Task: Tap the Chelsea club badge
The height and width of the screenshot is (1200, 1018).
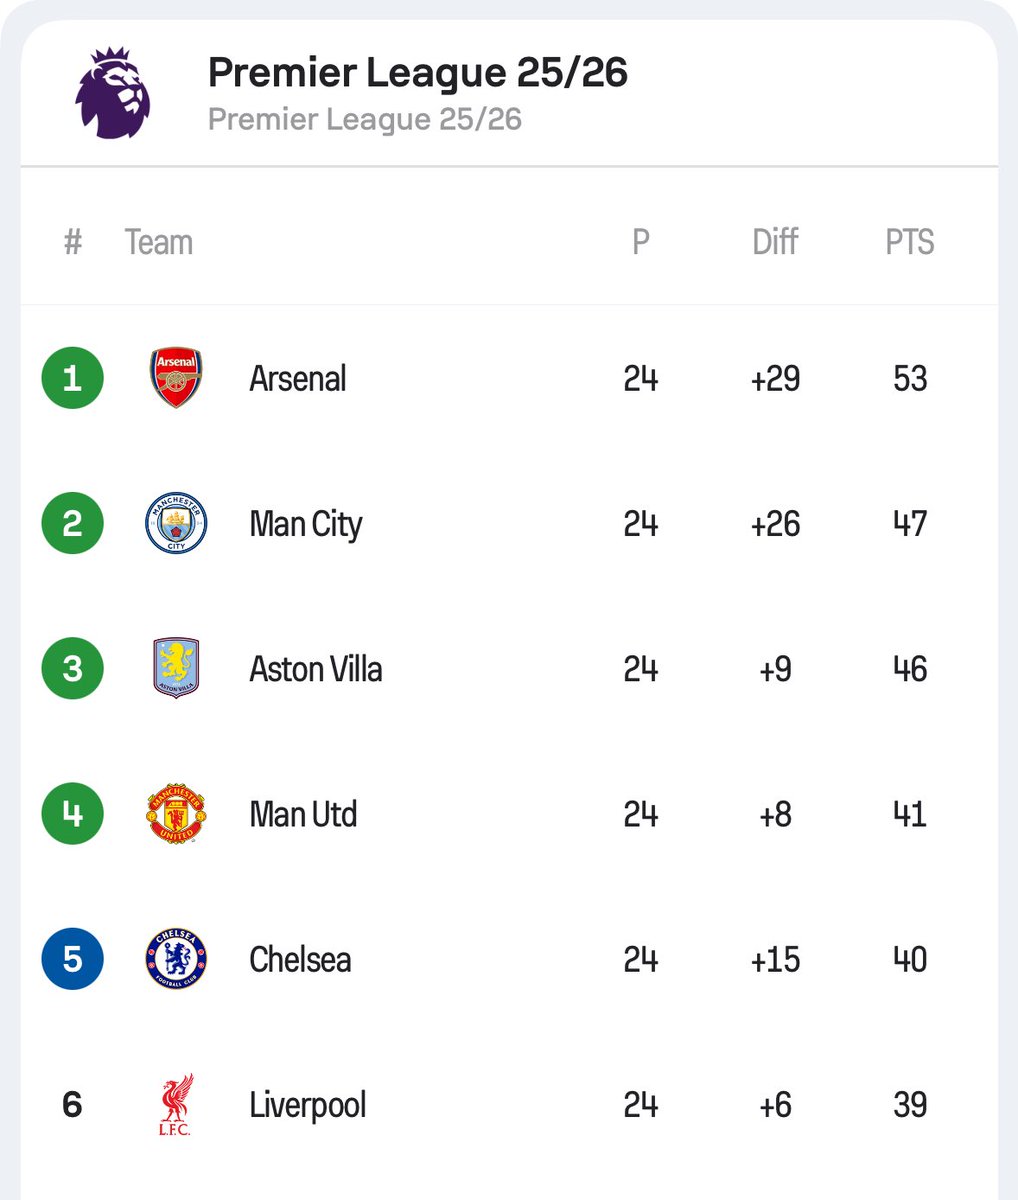Action: tap(176, 959)
